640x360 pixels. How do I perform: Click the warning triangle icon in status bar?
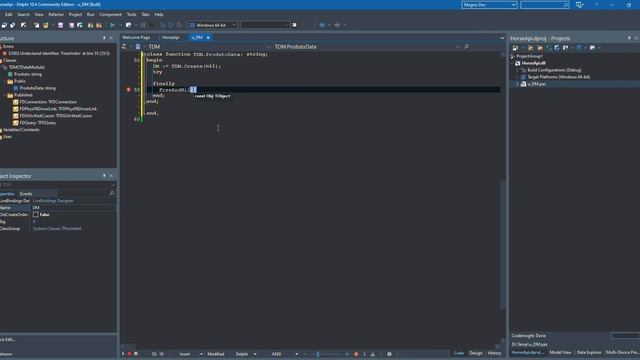pos(373,354)
